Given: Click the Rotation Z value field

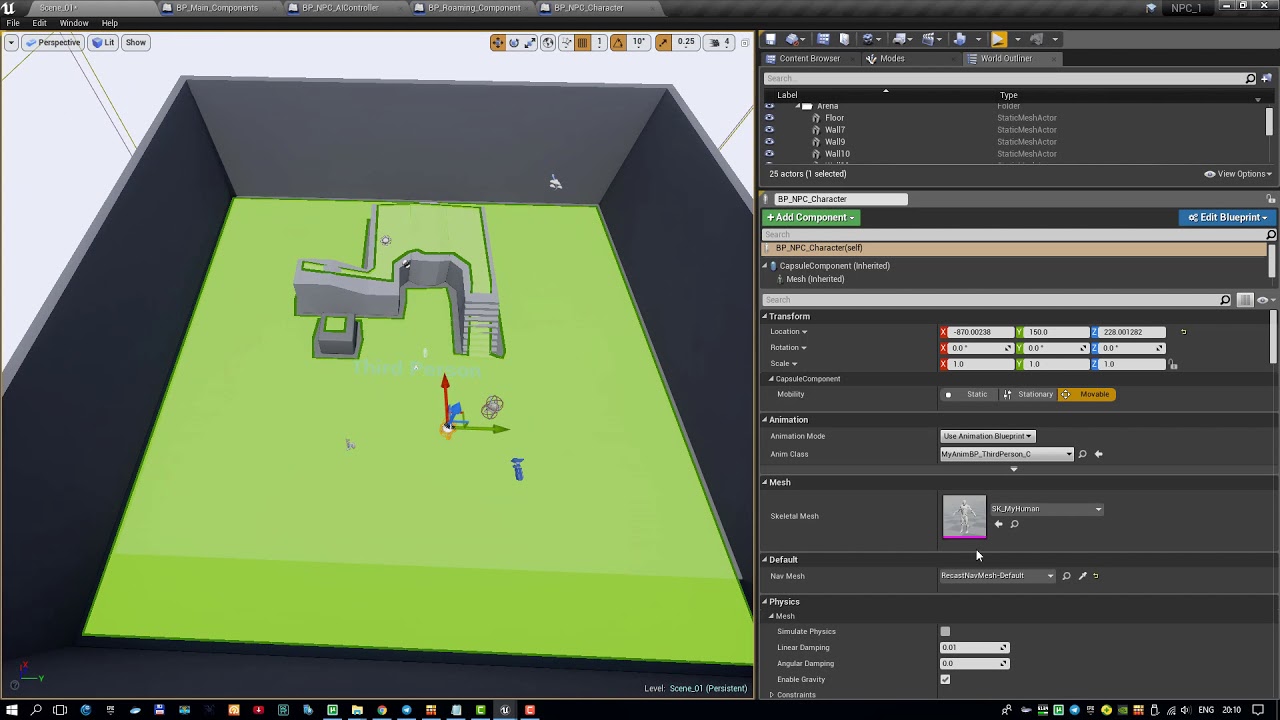Looking at the screenshot, I should point(1132,348).
